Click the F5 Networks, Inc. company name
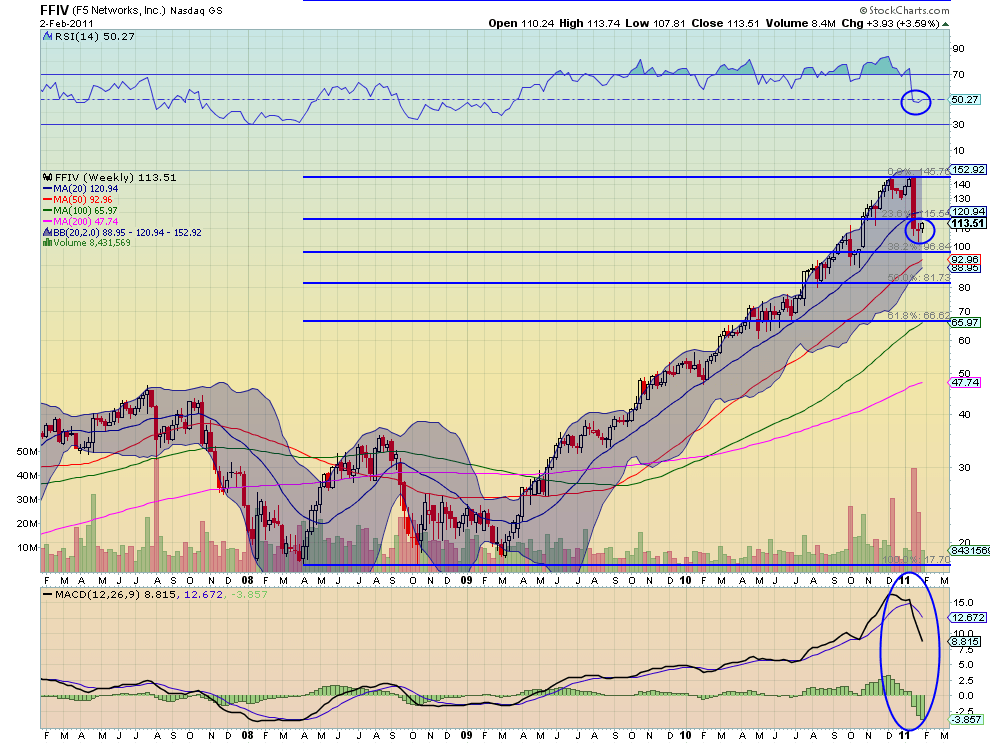990x744 pixels. 119,11
